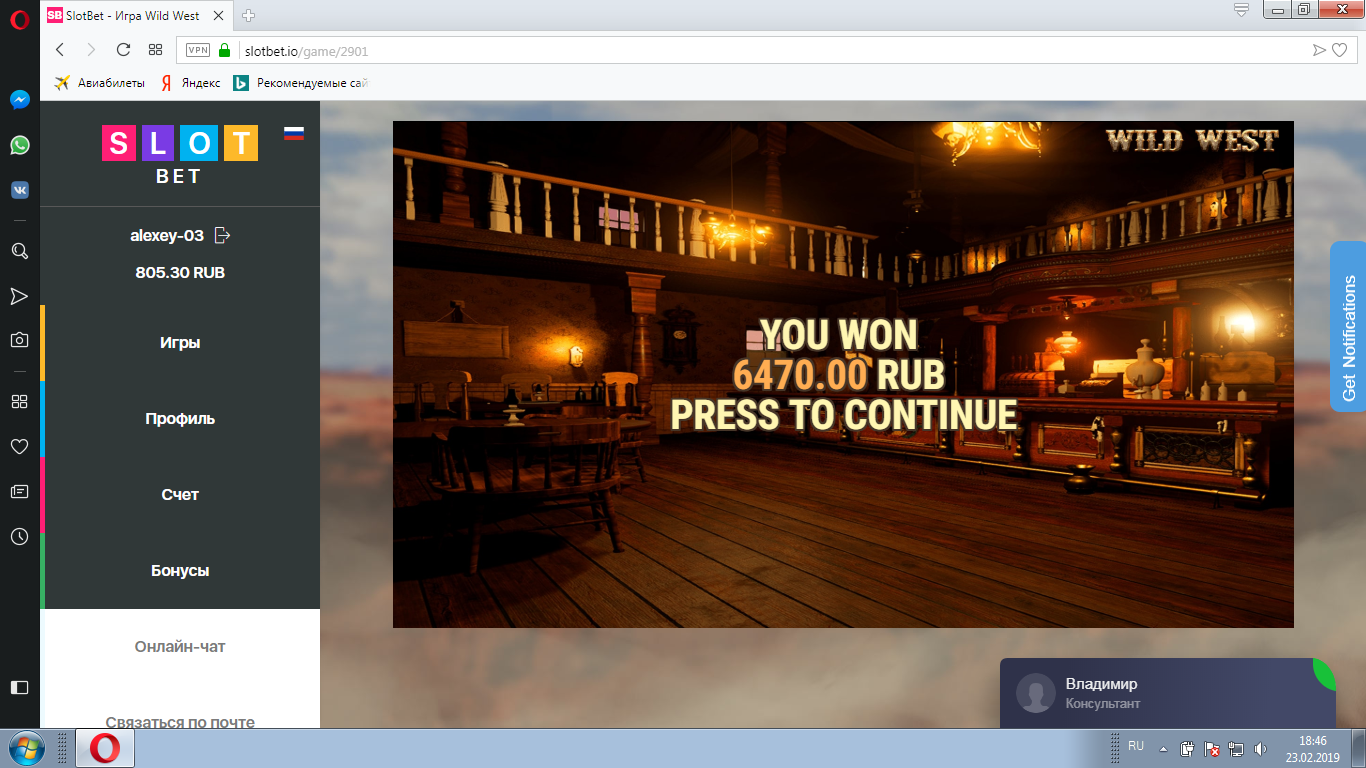Open WhatsApp in the Opera sidebar
1366x768 pixels.
point(19,146)
